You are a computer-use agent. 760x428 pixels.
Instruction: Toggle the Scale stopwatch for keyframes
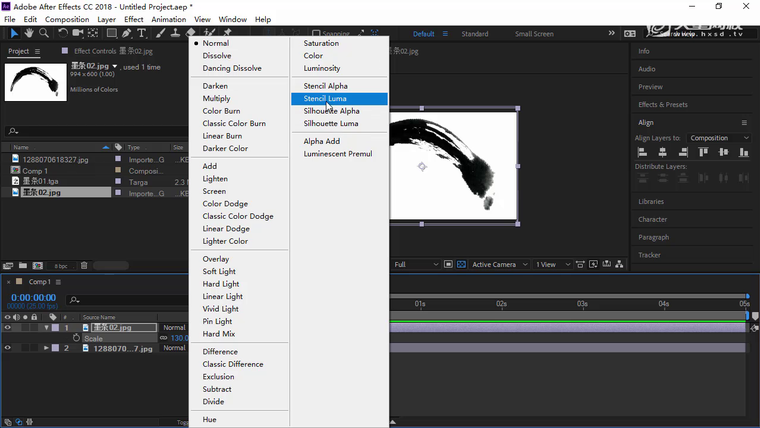coord(76,338)
